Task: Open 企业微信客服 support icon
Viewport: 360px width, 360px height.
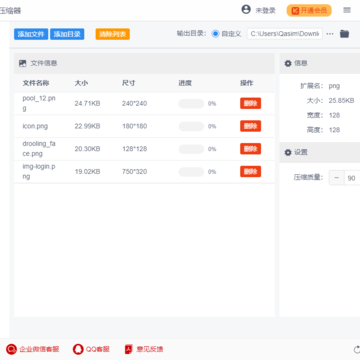Action: click(x=11, y=349)
